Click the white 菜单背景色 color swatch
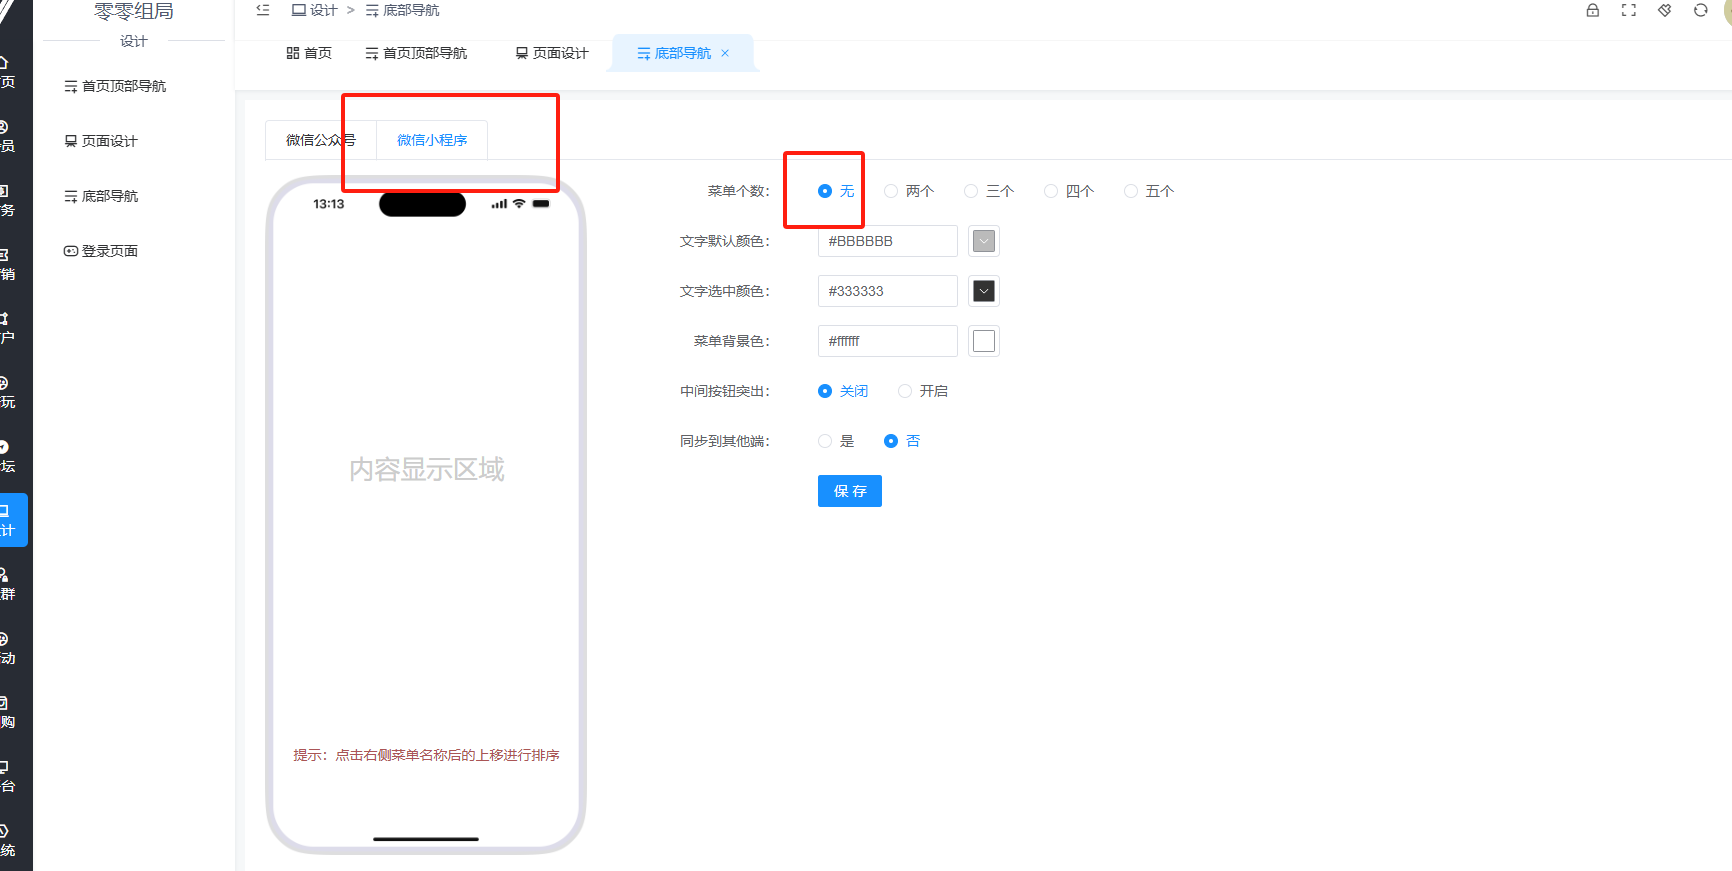The height and width of the screenshot is (871, 1732). pos(984,341)
